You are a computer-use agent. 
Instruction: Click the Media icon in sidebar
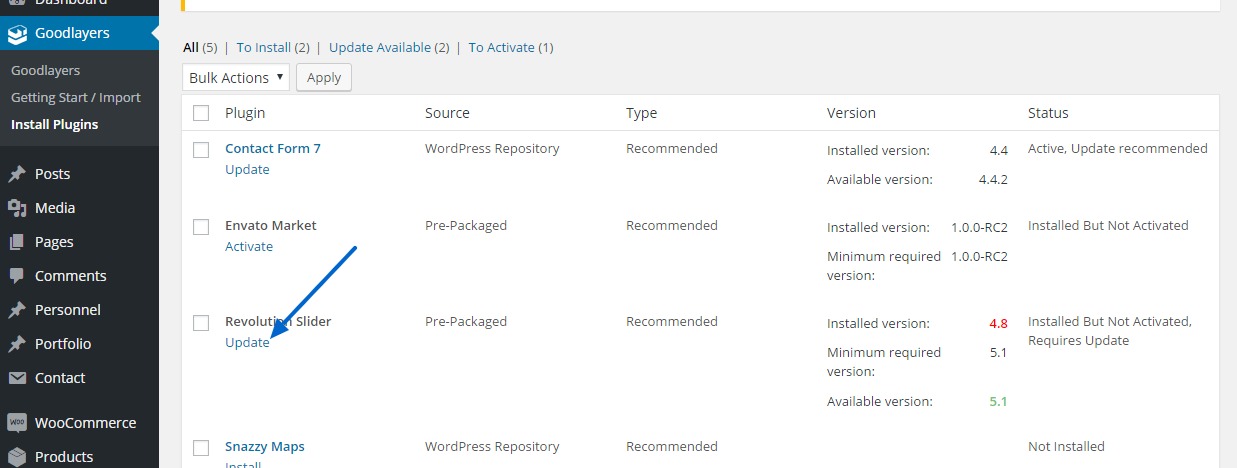pos(17,208)
